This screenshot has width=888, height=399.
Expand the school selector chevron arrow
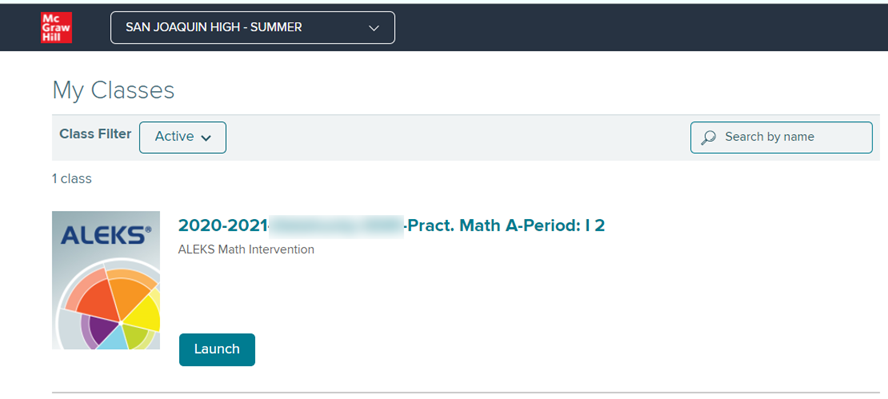coord(374,28)
